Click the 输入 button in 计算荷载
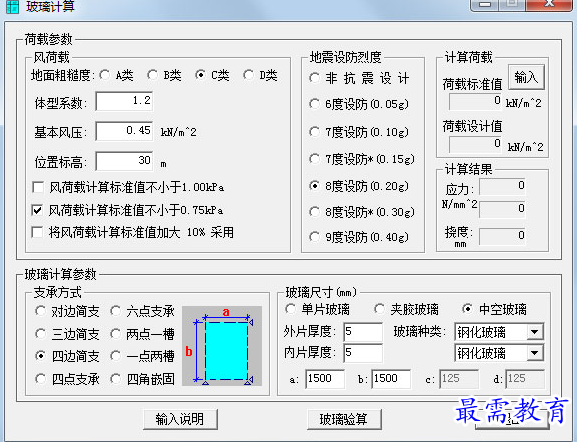 (x=526, y=77)
